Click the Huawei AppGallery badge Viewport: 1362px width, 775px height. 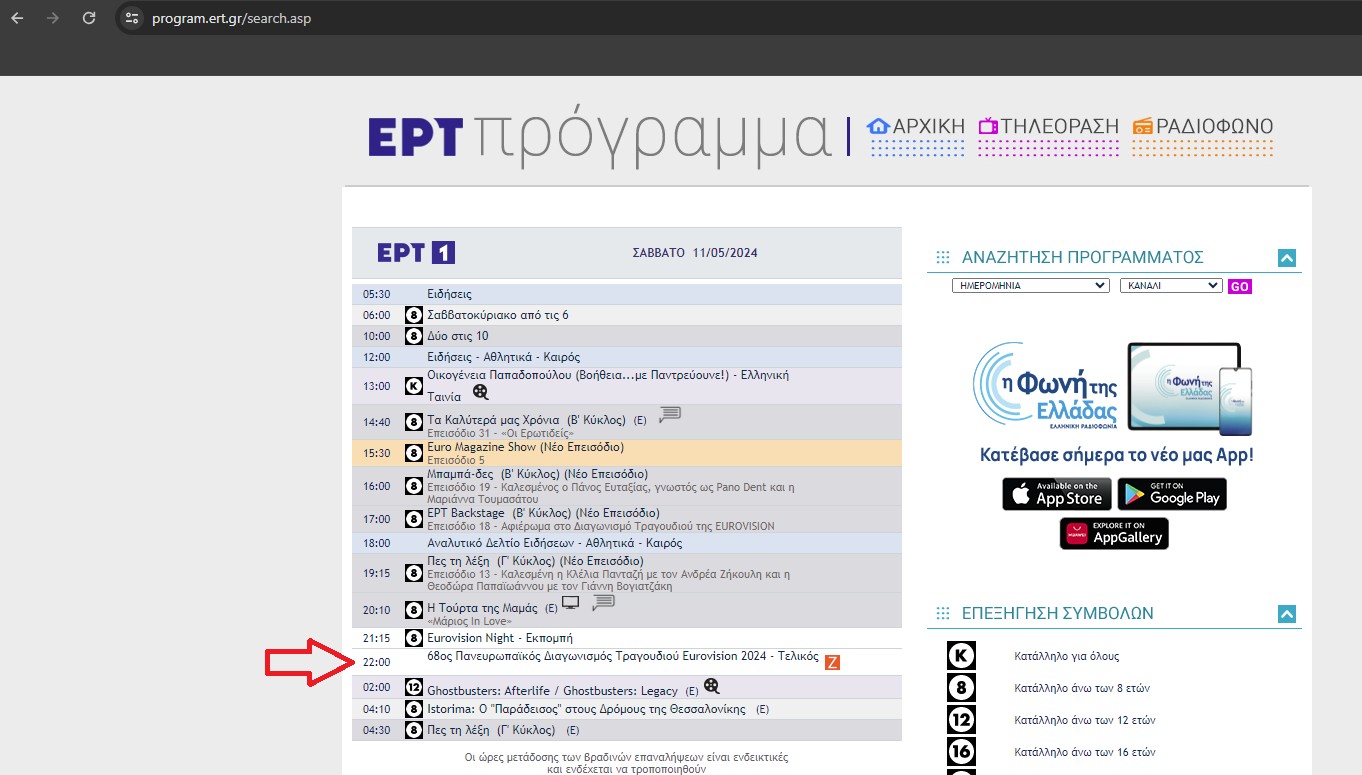[1114, 533]
